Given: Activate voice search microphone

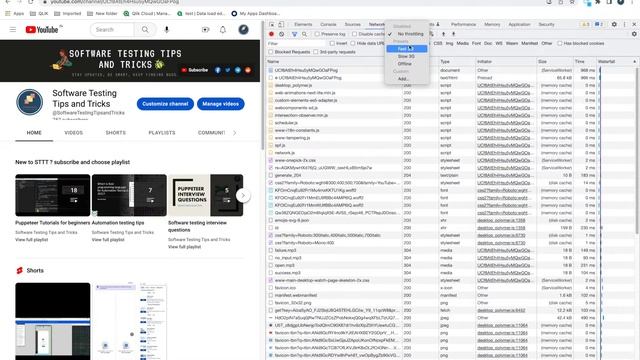Looking at the screenshot, I should pyautogui.click(x=167, y=30).
